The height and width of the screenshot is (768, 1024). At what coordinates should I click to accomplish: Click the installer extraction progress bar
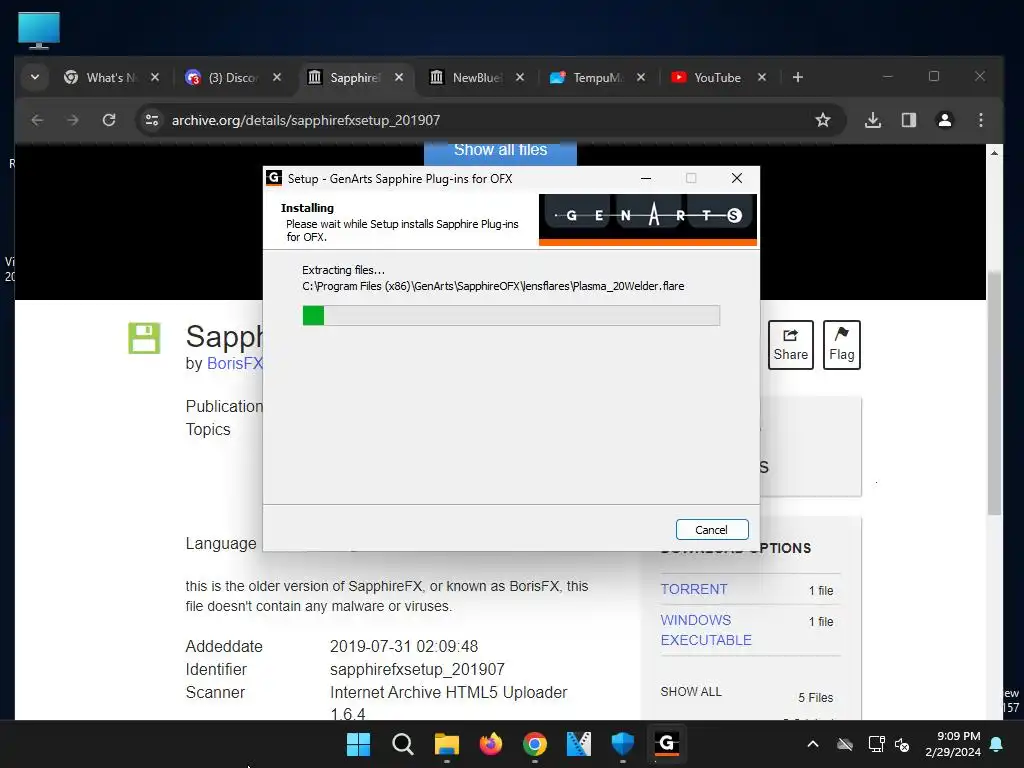(x=511, y=315)
